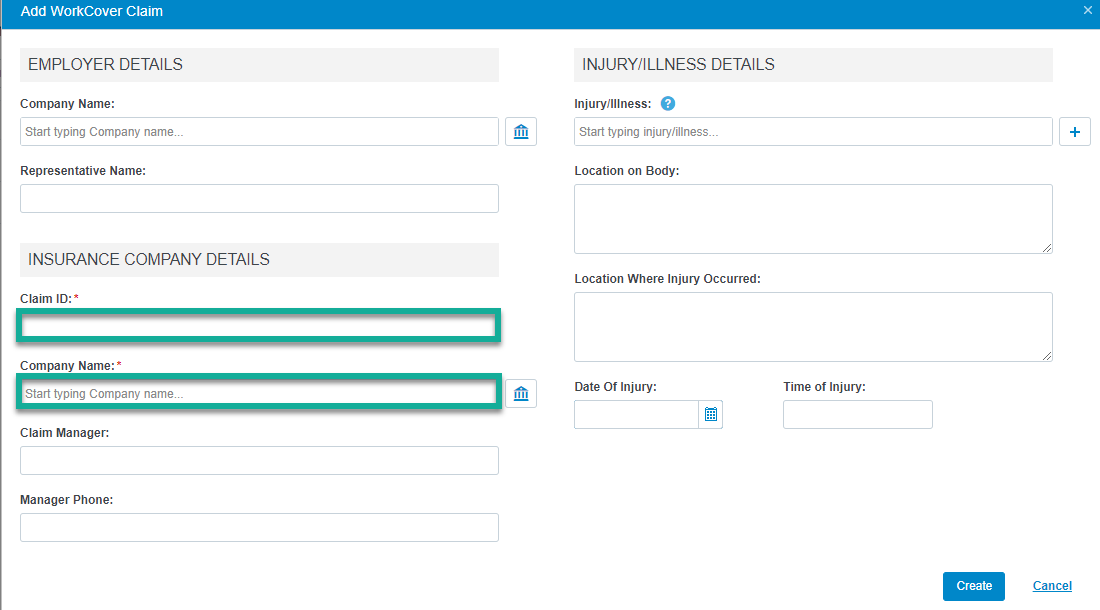Cancel the claim via Cancel link
1100x610 pixels.
point(1052,586)
